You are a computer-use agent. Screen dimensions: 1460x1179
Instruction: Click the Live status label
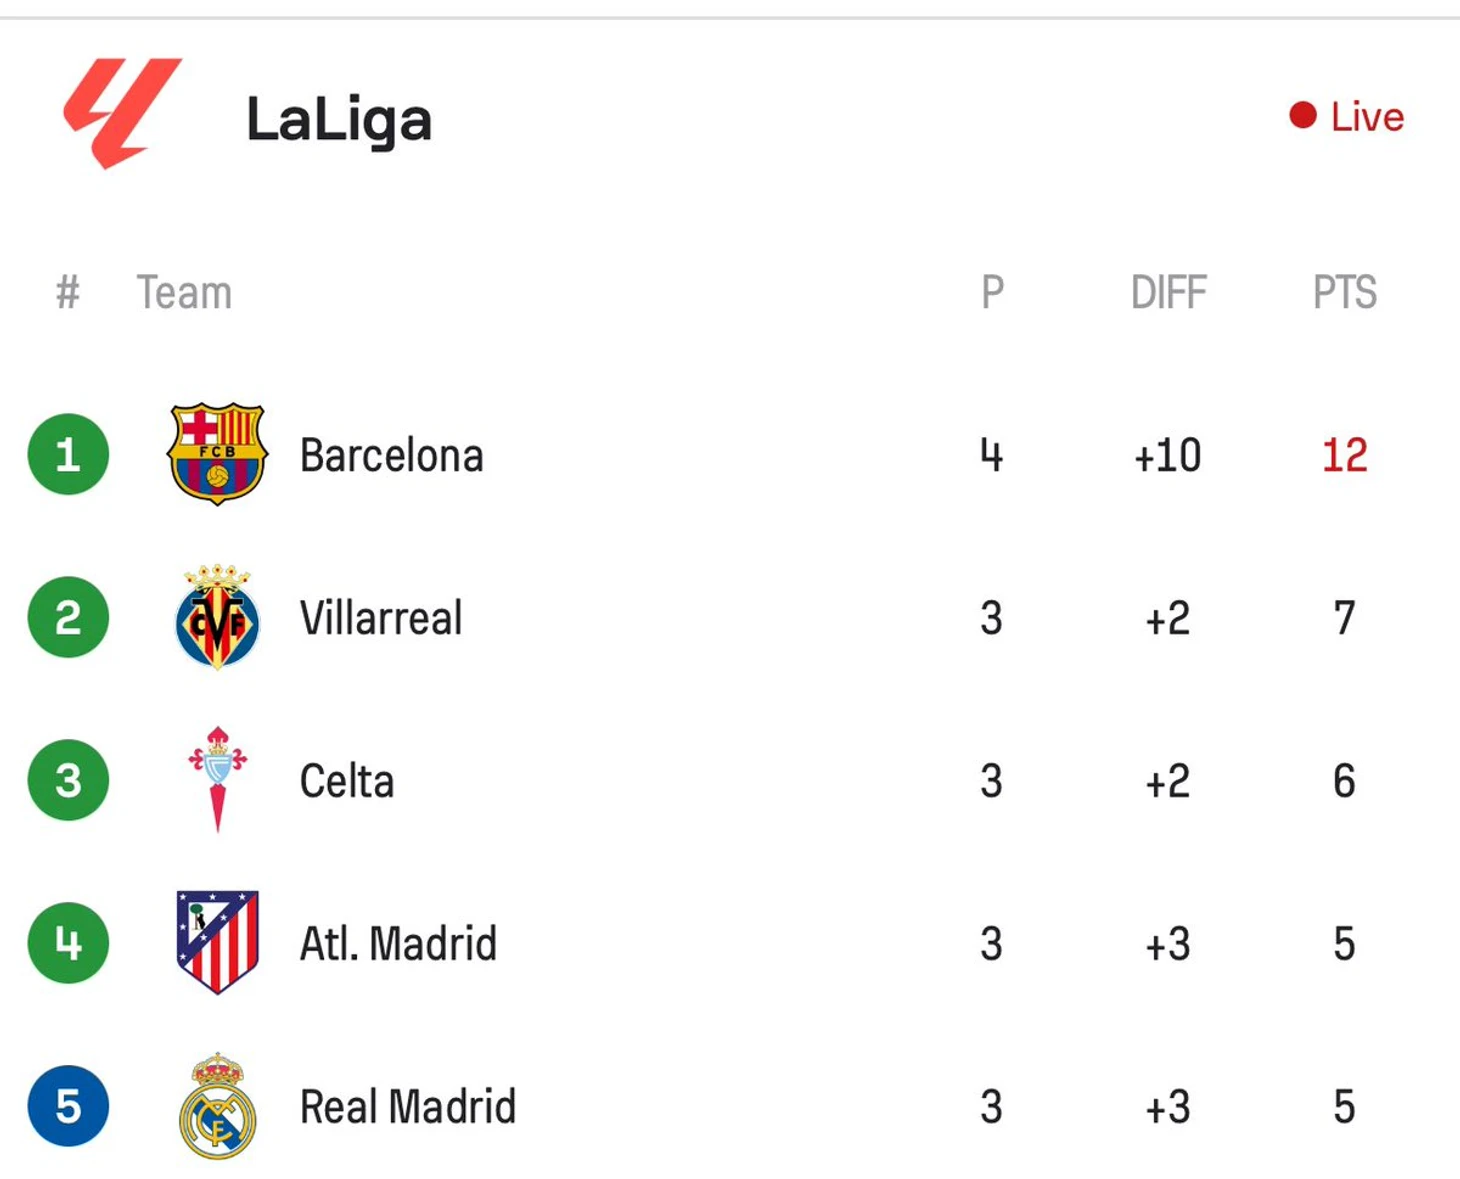tap(1367, 117)
